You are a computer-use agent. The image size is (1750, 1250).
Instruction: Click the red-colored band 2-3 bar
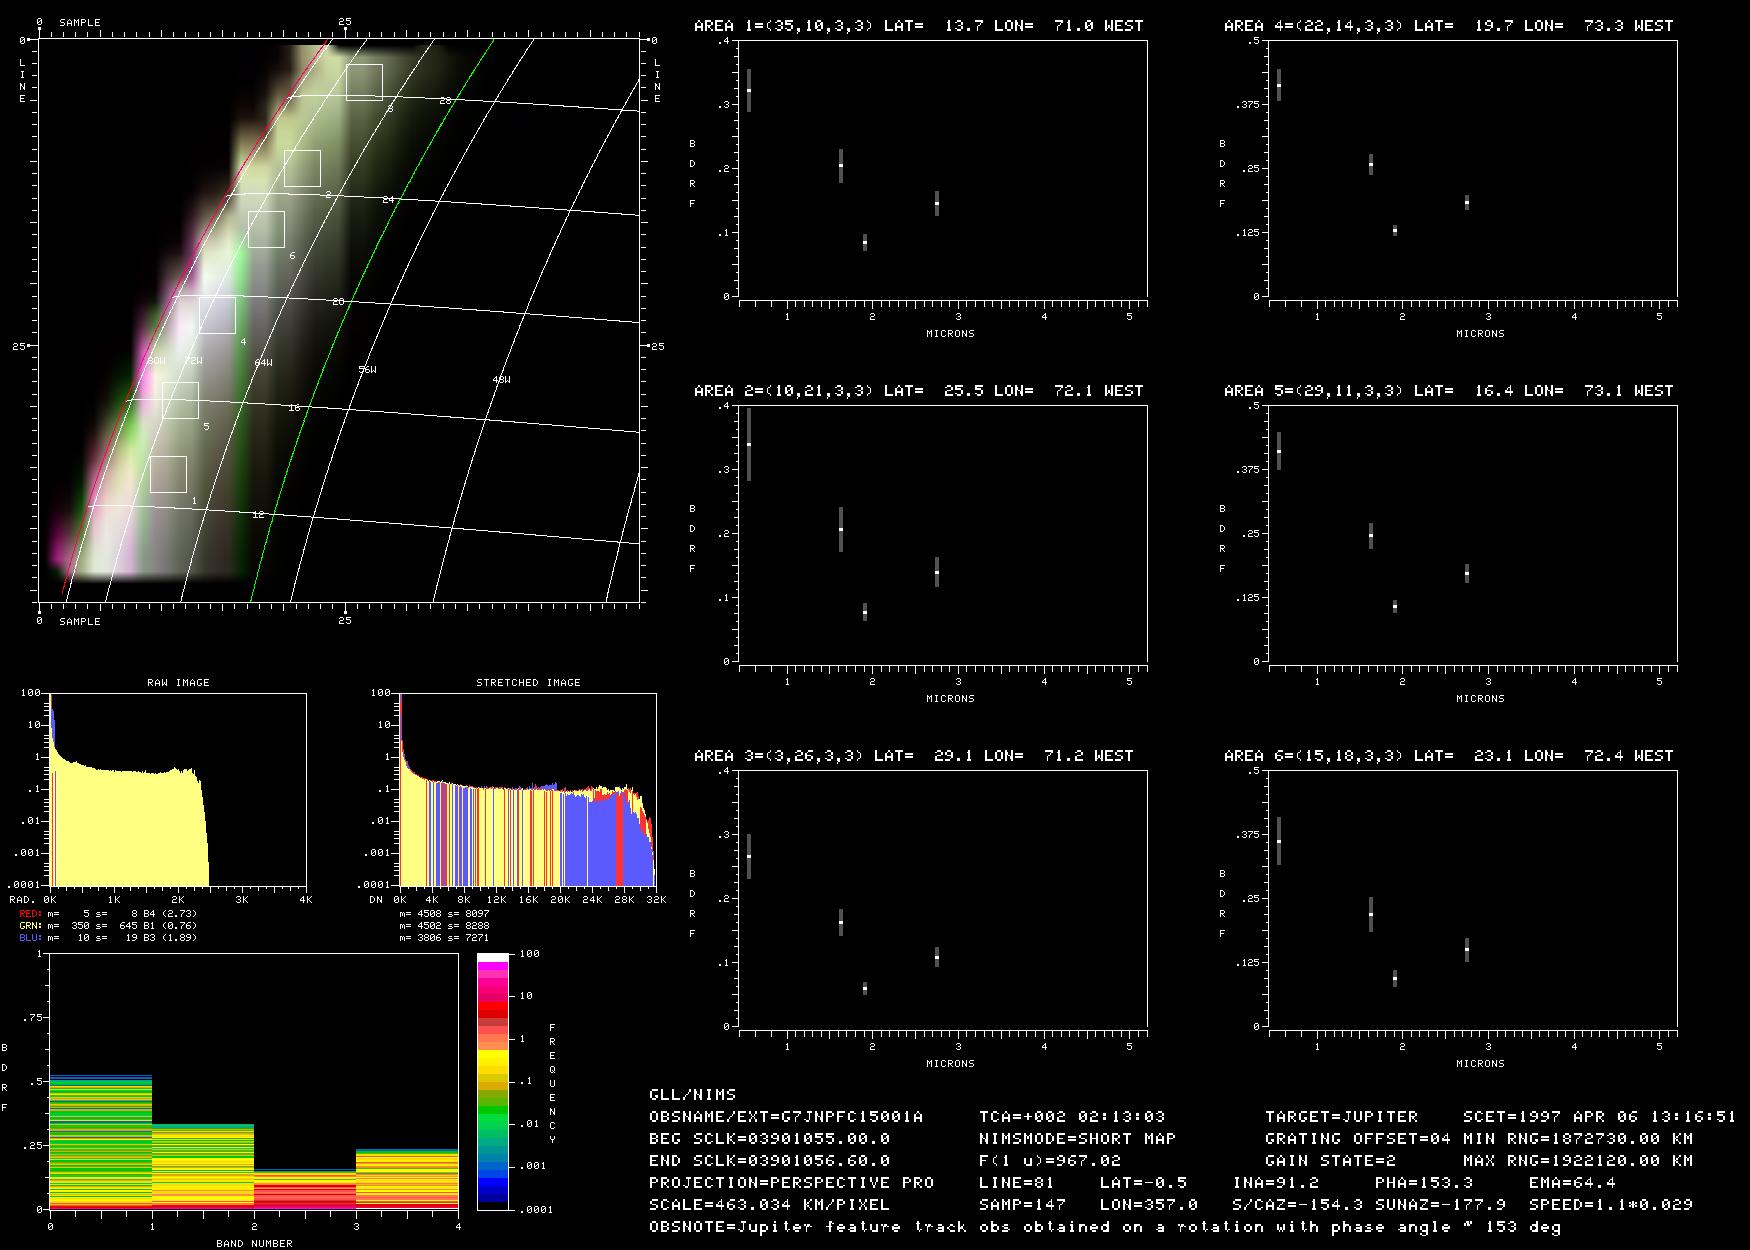(x=304, y=1190)
